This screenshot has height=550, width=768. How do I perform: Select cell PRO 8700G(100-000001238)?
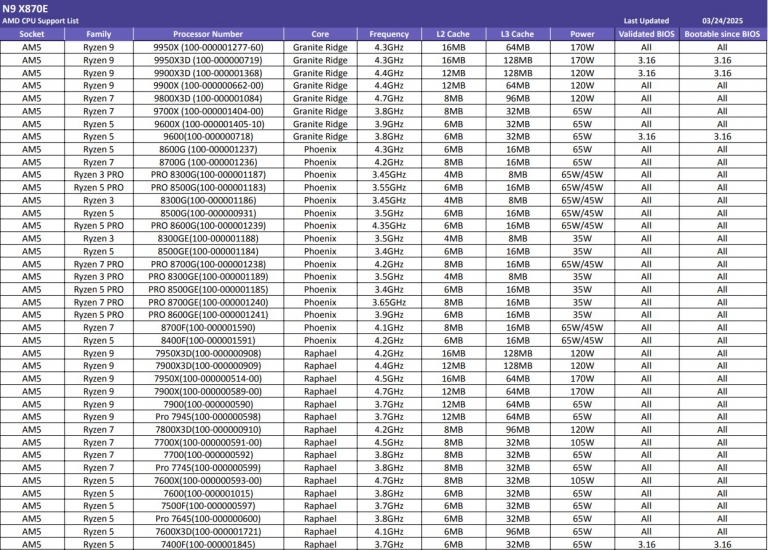pyautogui.click(x=208, y=264)
